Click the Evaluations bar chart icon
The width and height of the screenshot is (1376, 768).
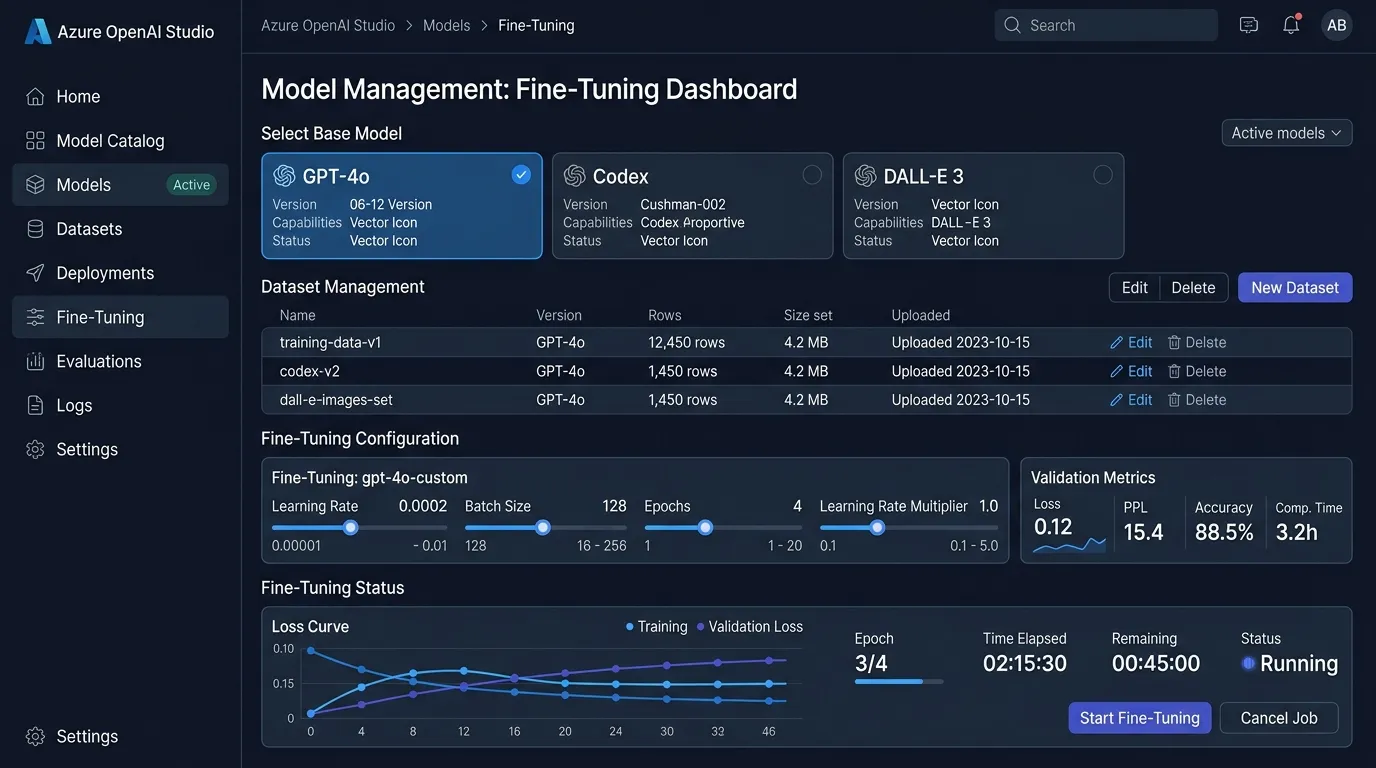point(35,361)
